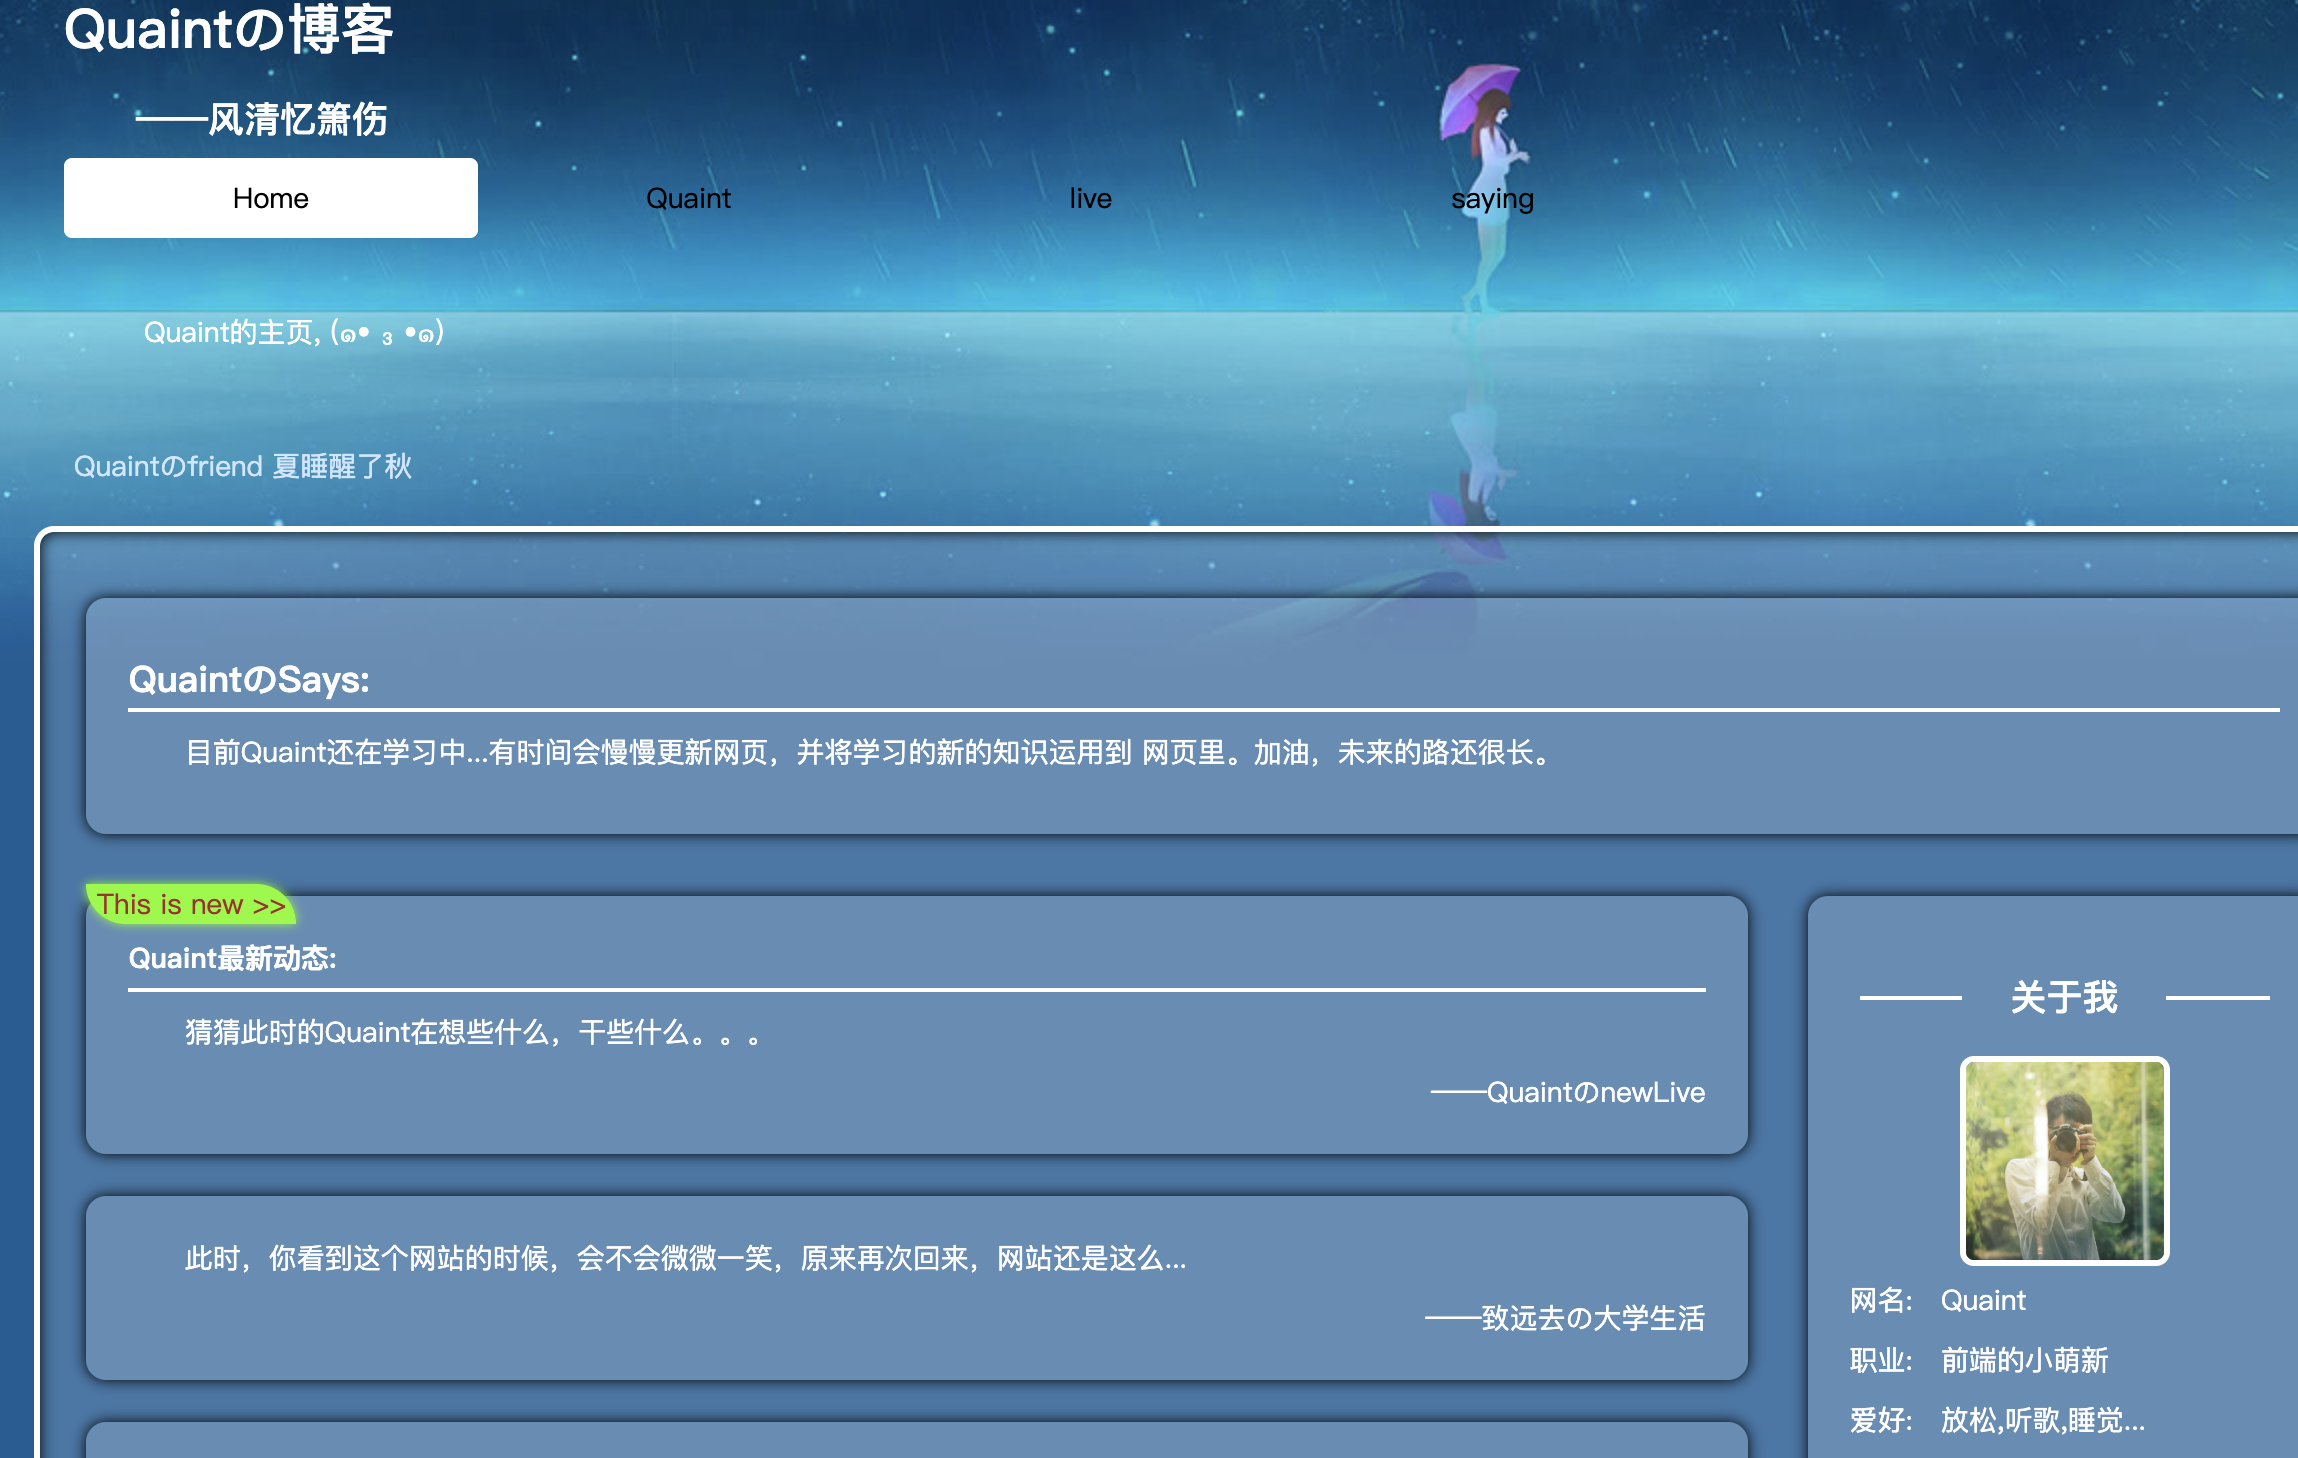The image size is (2298, 1458).
Task: Select the saying navigation item
Action: (x=1492, y=199)
